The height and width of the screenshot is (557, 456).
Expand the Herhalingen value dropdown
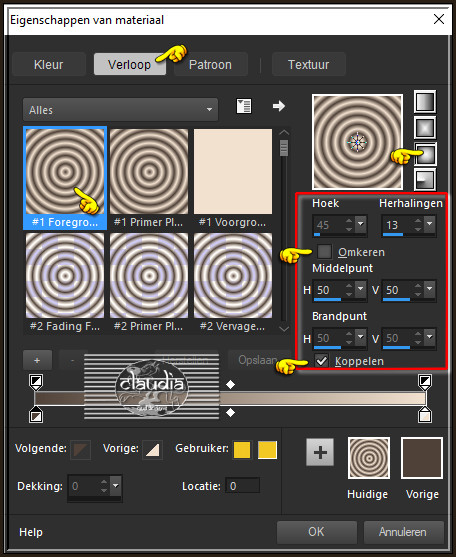[x=430, y=224]
